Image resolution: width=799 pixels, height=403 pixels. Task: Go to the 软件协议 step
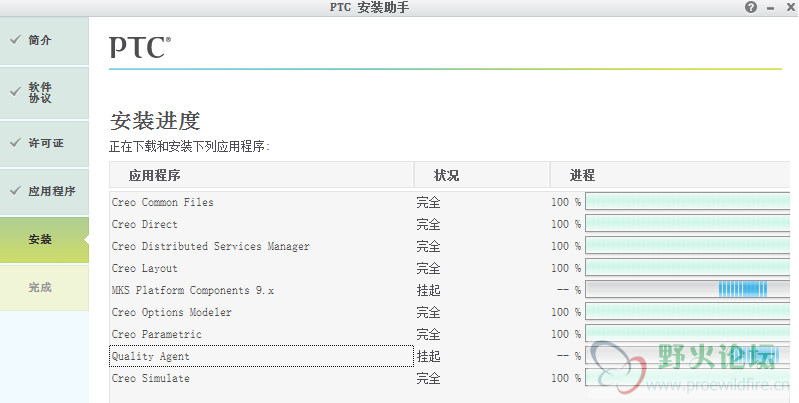[44, 93]
